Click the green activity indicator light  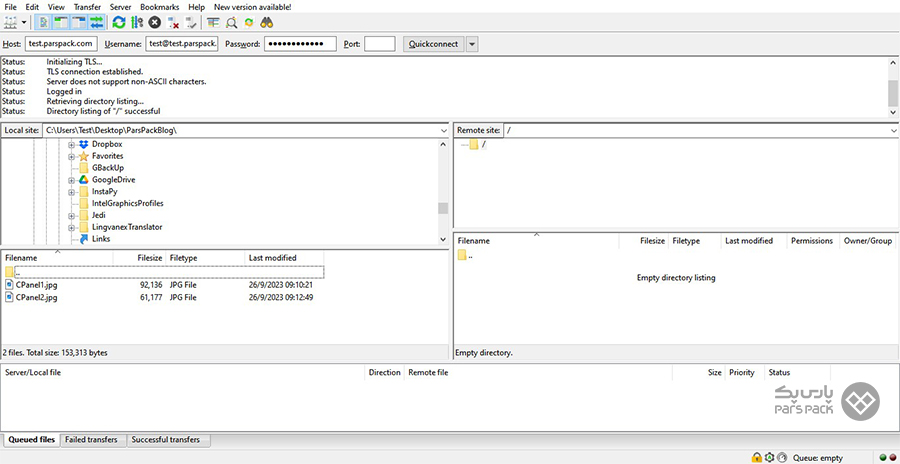pos(883,458)
